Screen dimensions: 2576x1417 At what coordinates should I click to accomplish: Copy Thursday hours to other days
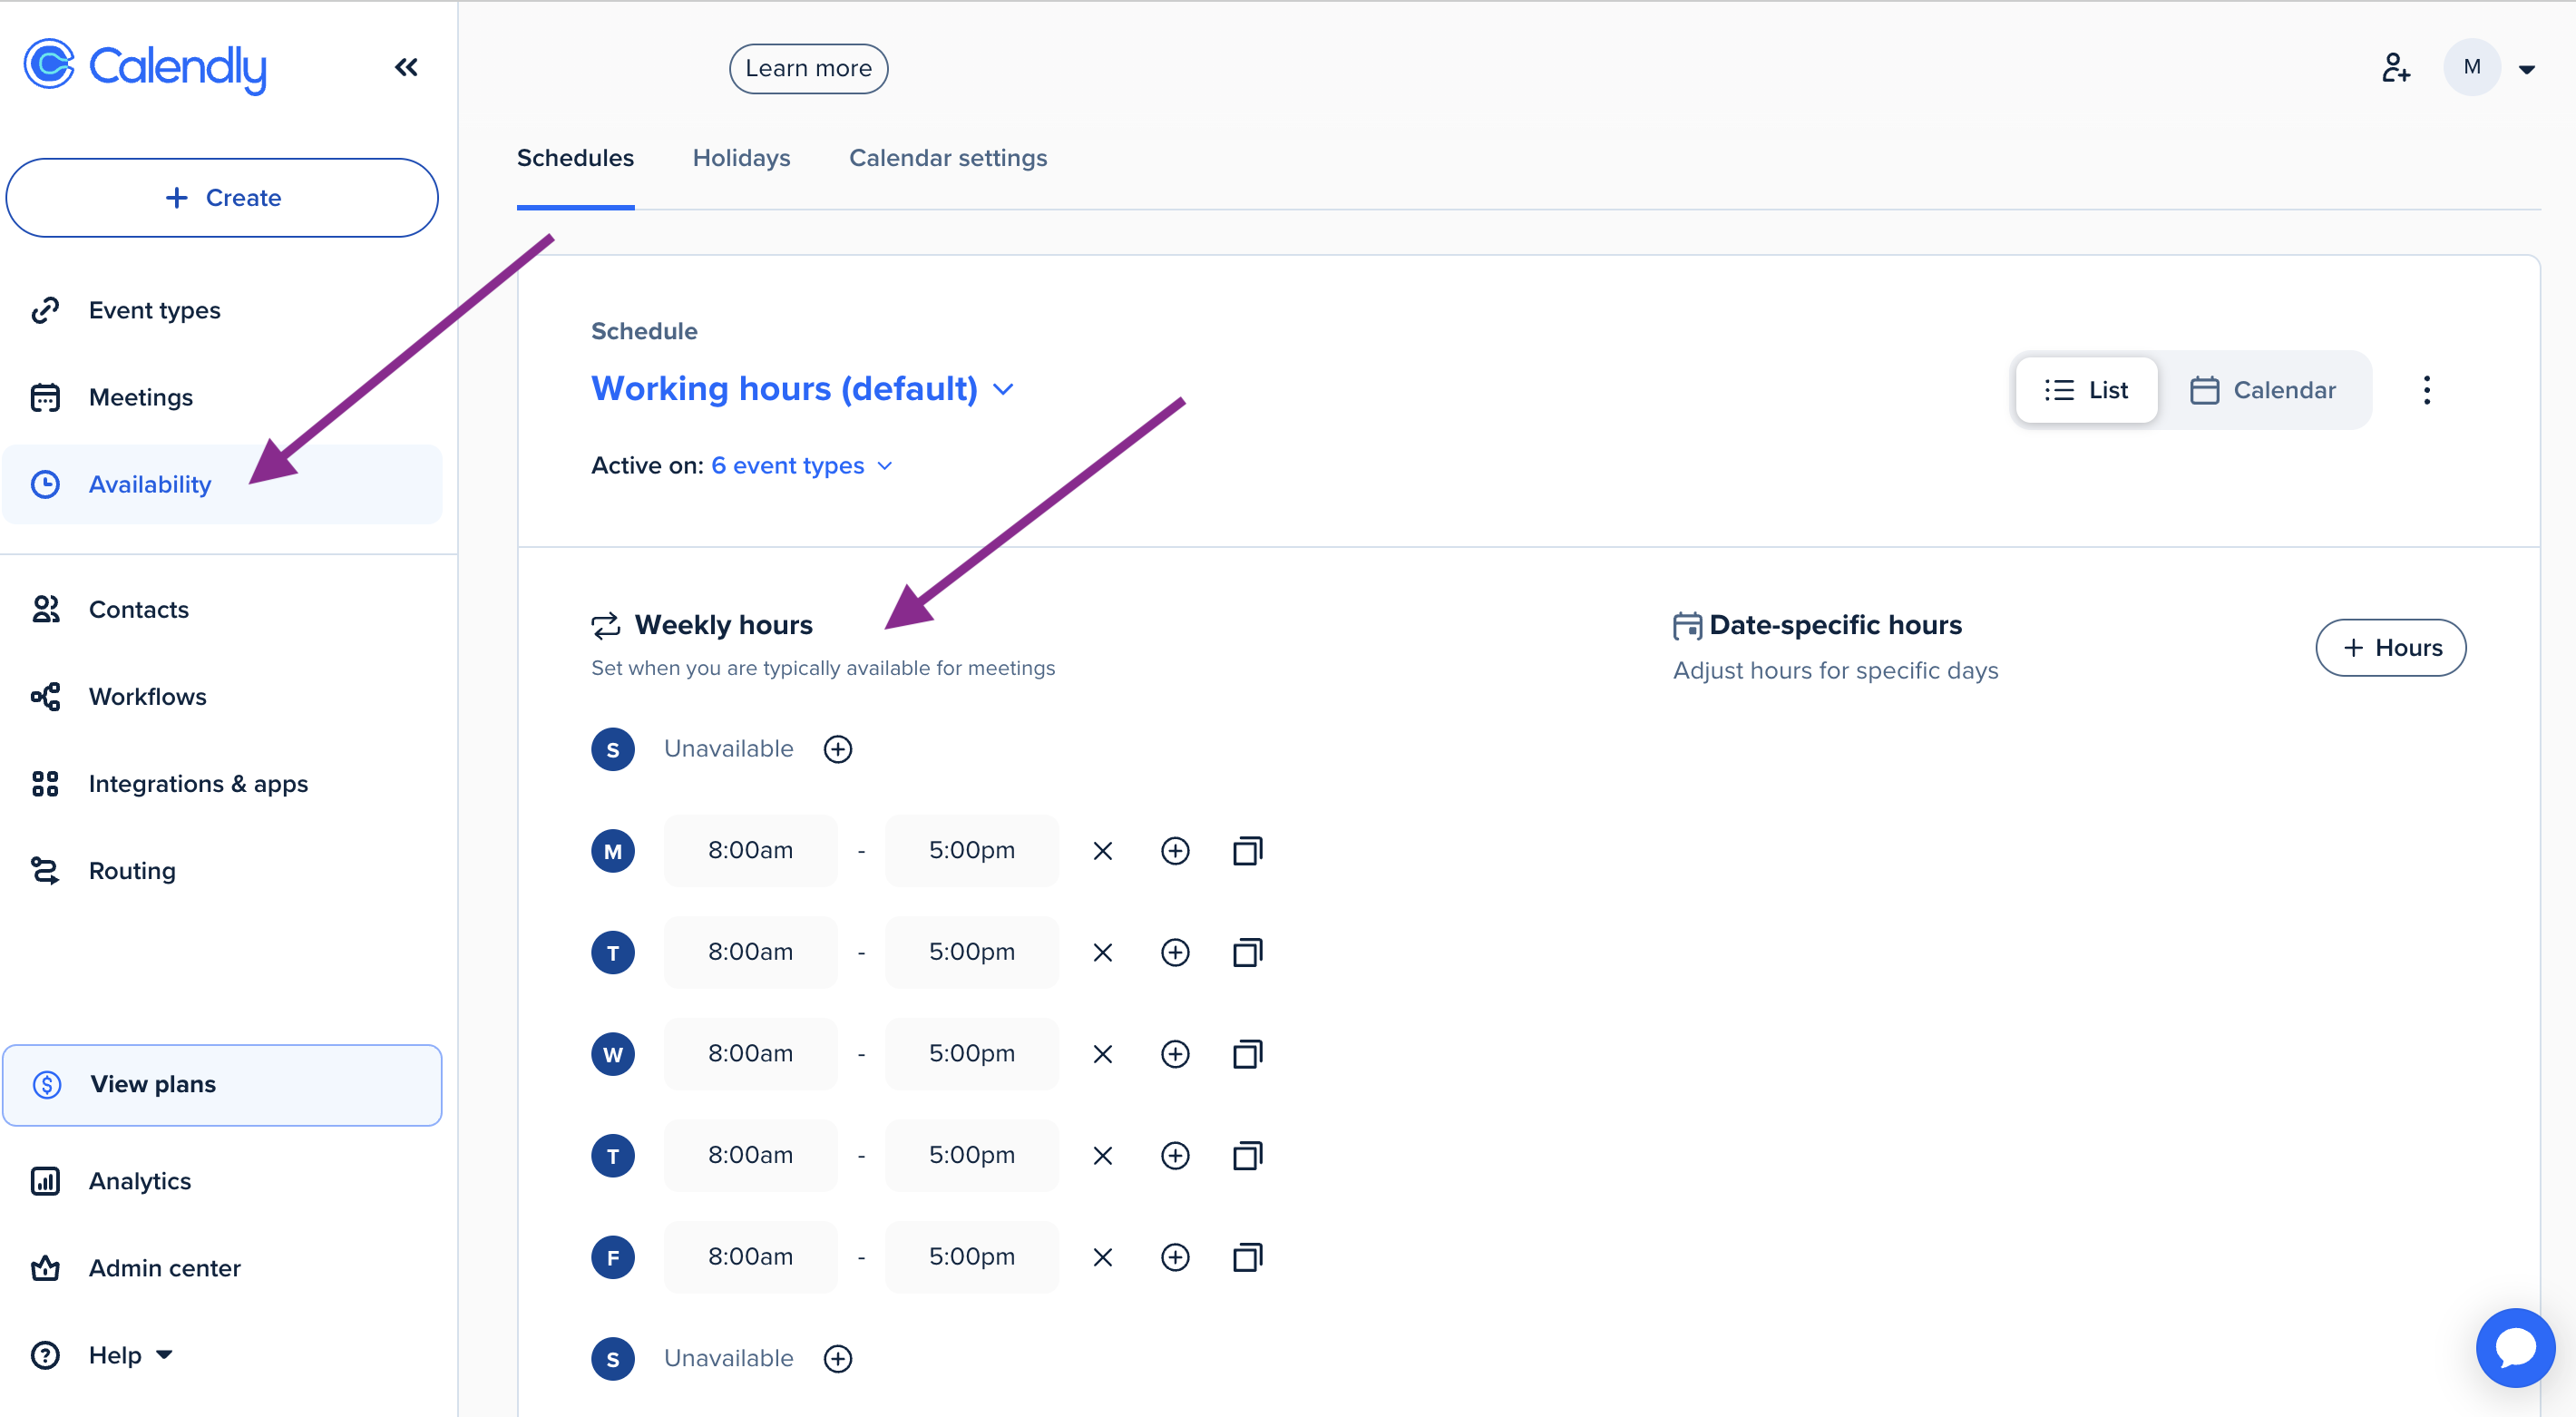tap(1247, 1156)
